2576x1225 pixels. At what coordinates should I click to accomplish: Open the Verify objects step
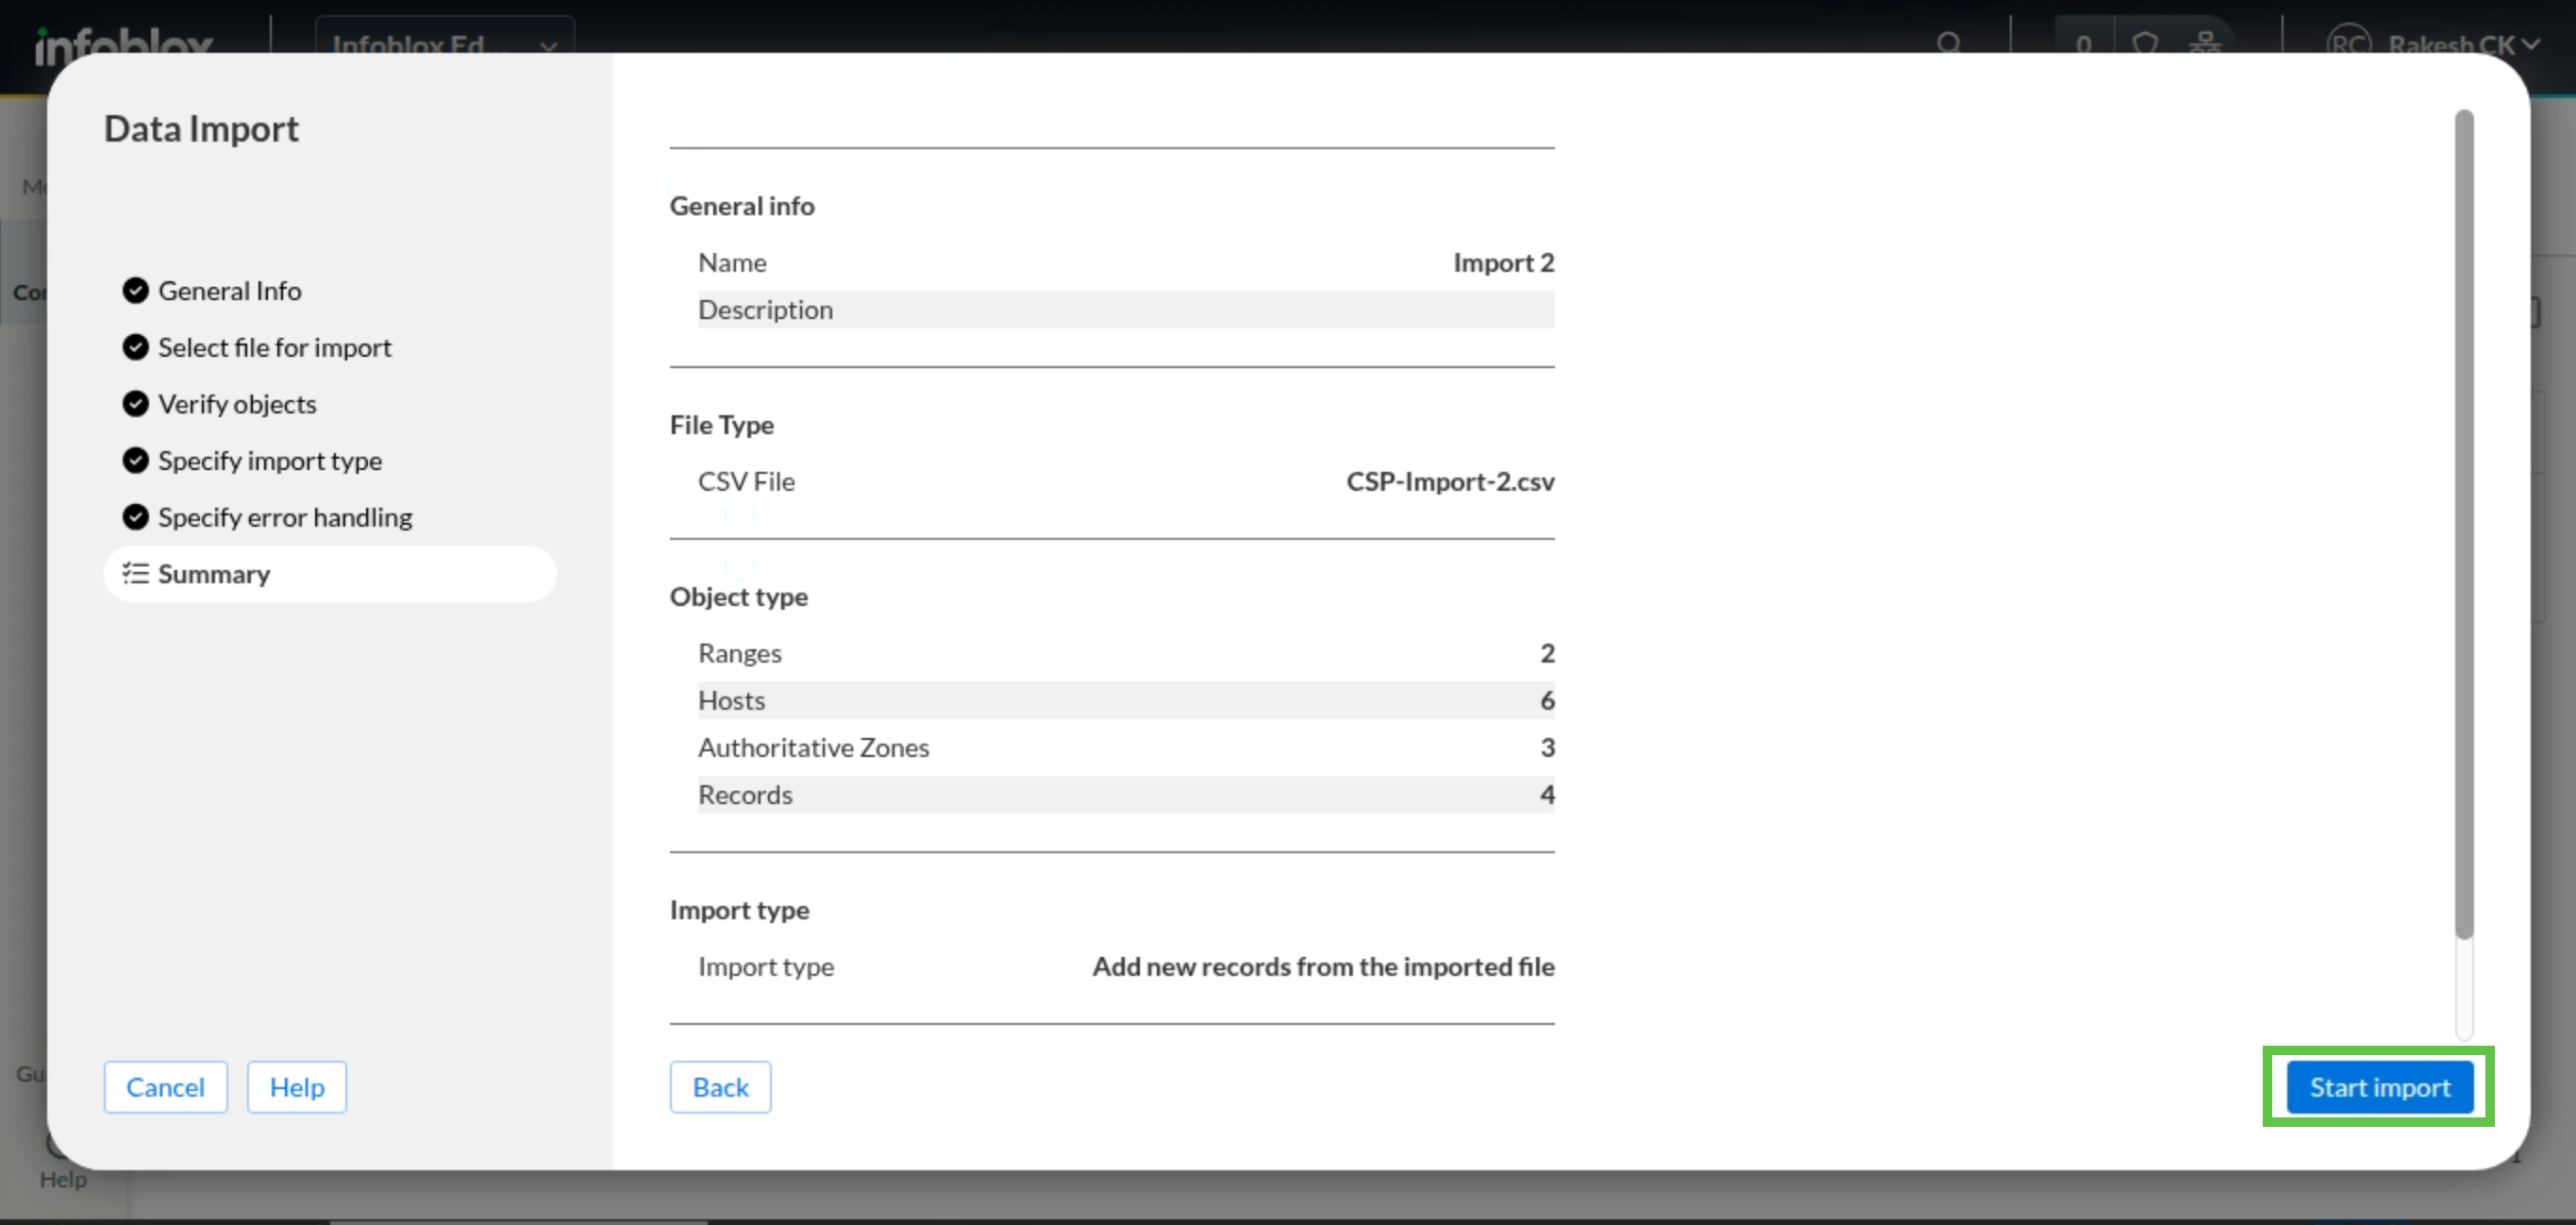tap(237, 403)
